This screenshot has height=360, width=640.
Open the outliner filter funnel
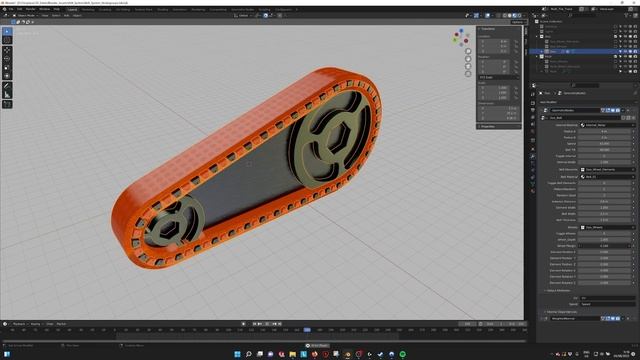pyautogui.click(x=627, y=16)
